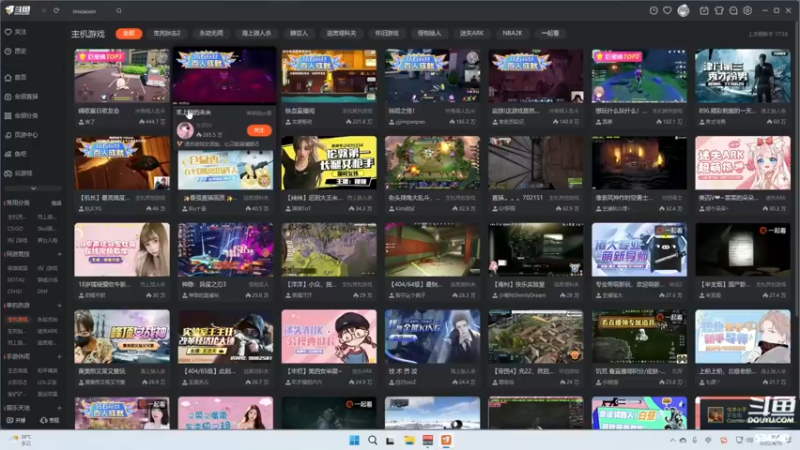Open the Douyu app icon on taskbar

[x=446, y=440]
